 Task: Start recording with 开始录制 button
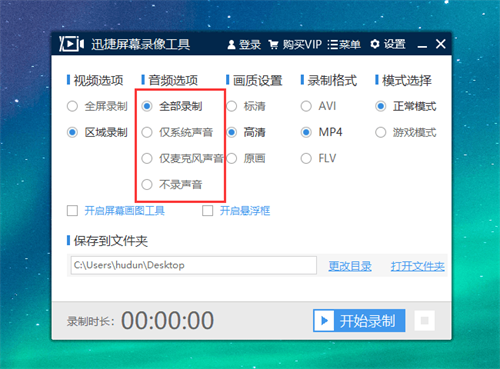click(359, 321)
